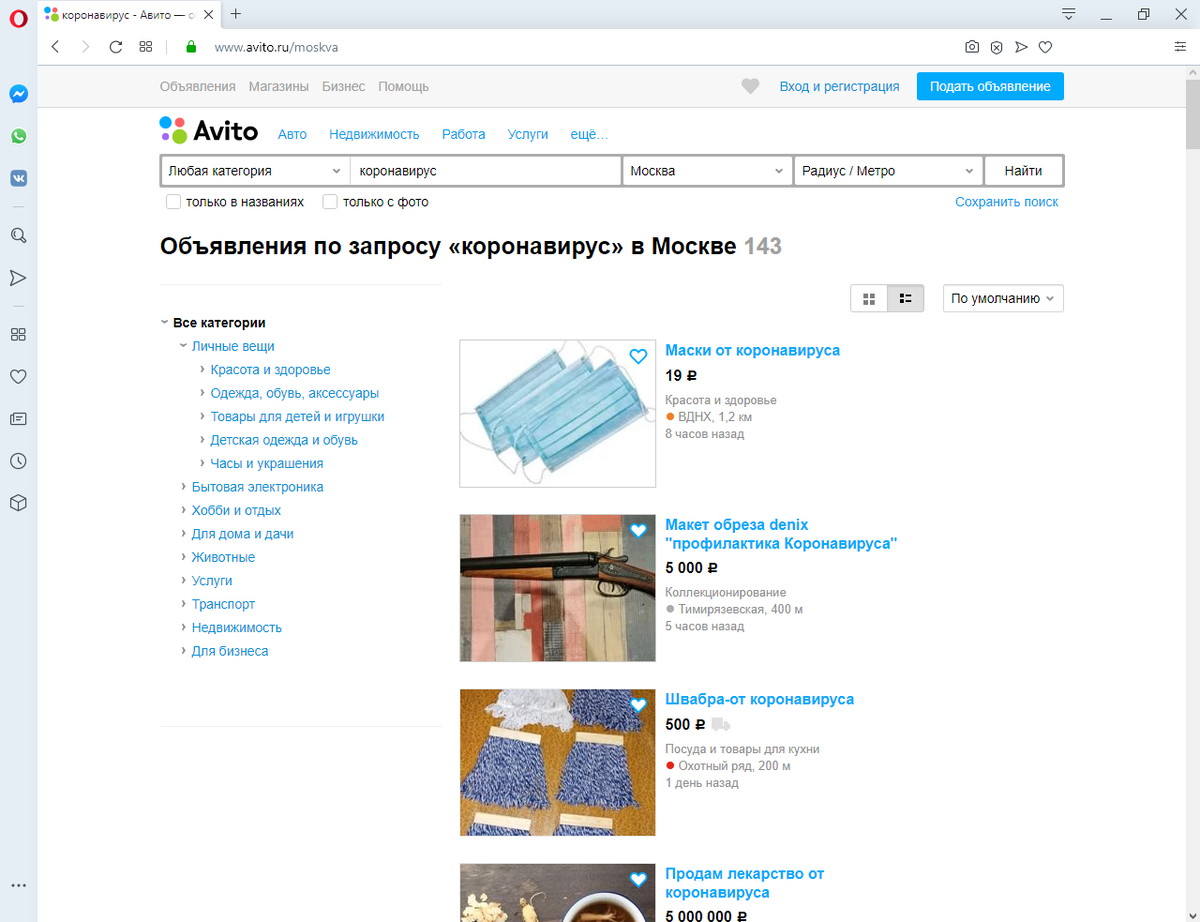This screenshot has height=922, width=1200.
Task: Switch listings to grid view
Action: [868, 297]
